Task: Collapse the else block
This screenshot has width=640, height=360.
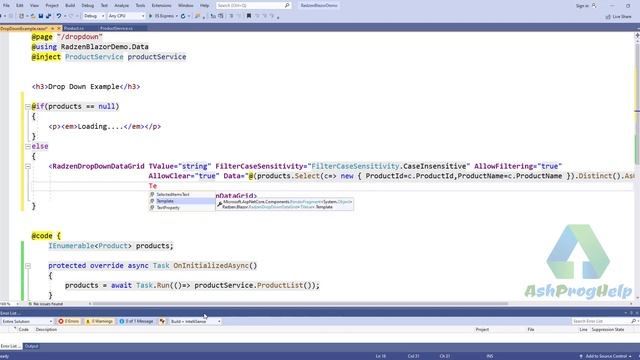Action: [x=28, y=146]
